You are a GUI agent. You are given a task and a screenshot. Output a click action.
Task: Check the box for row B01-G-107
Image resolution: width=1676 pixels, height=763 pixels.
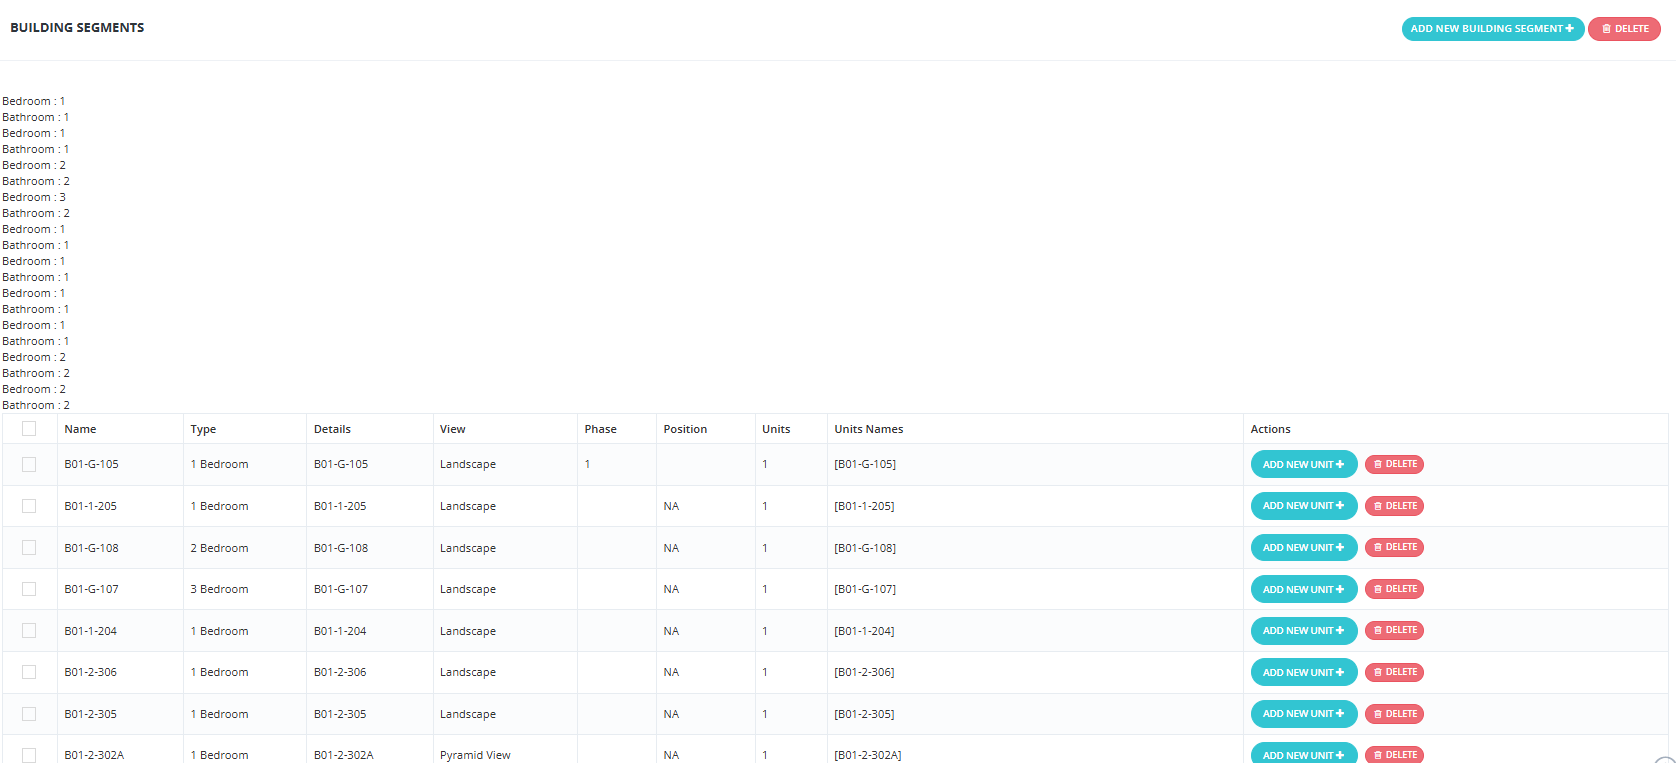29,589
